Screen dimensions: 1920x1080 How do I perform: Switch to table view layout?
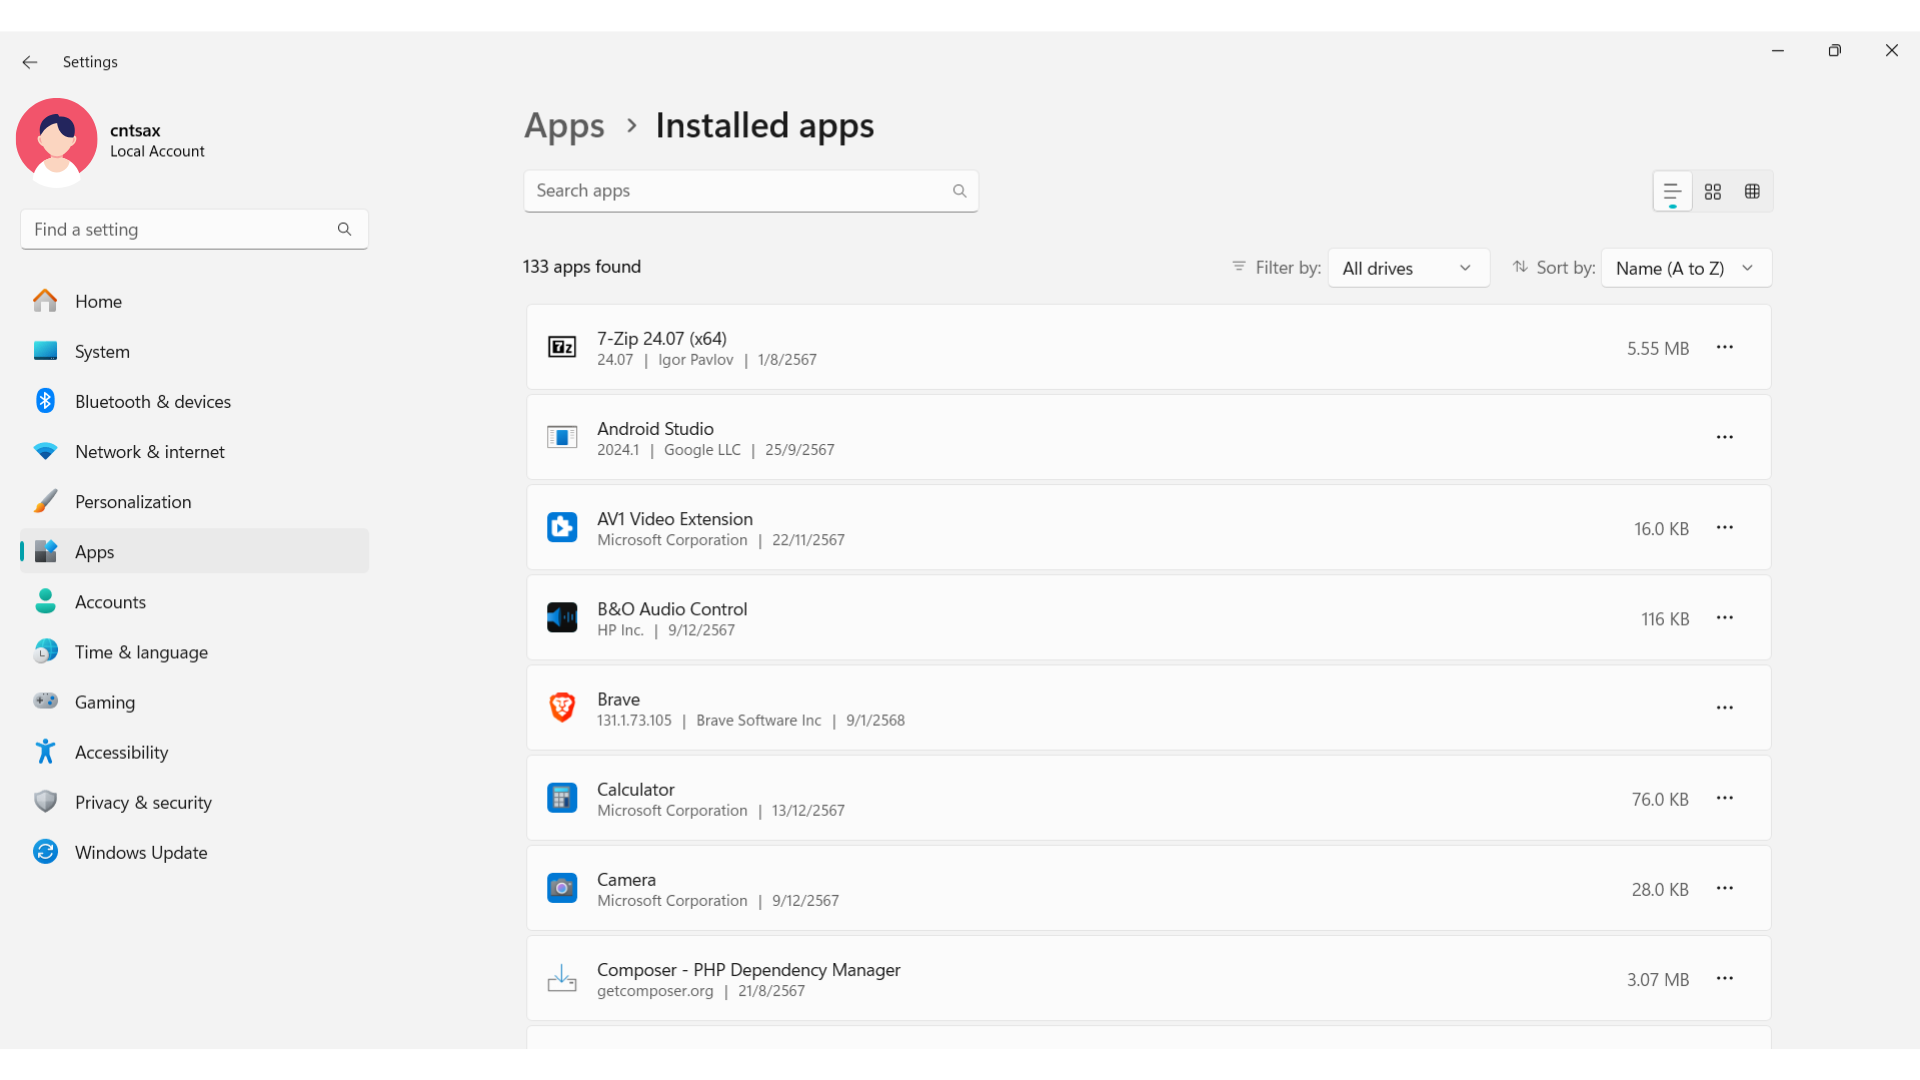[1752, 191]
